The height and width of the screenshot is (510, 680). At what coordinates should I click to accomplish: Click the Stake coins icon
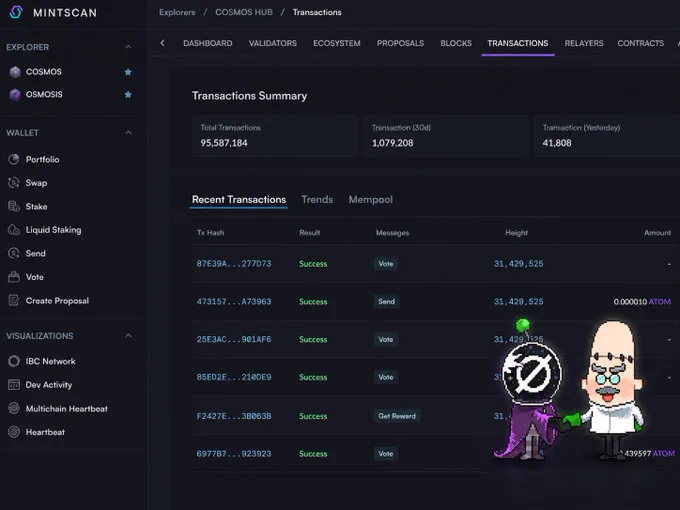[x=14, y=206]
